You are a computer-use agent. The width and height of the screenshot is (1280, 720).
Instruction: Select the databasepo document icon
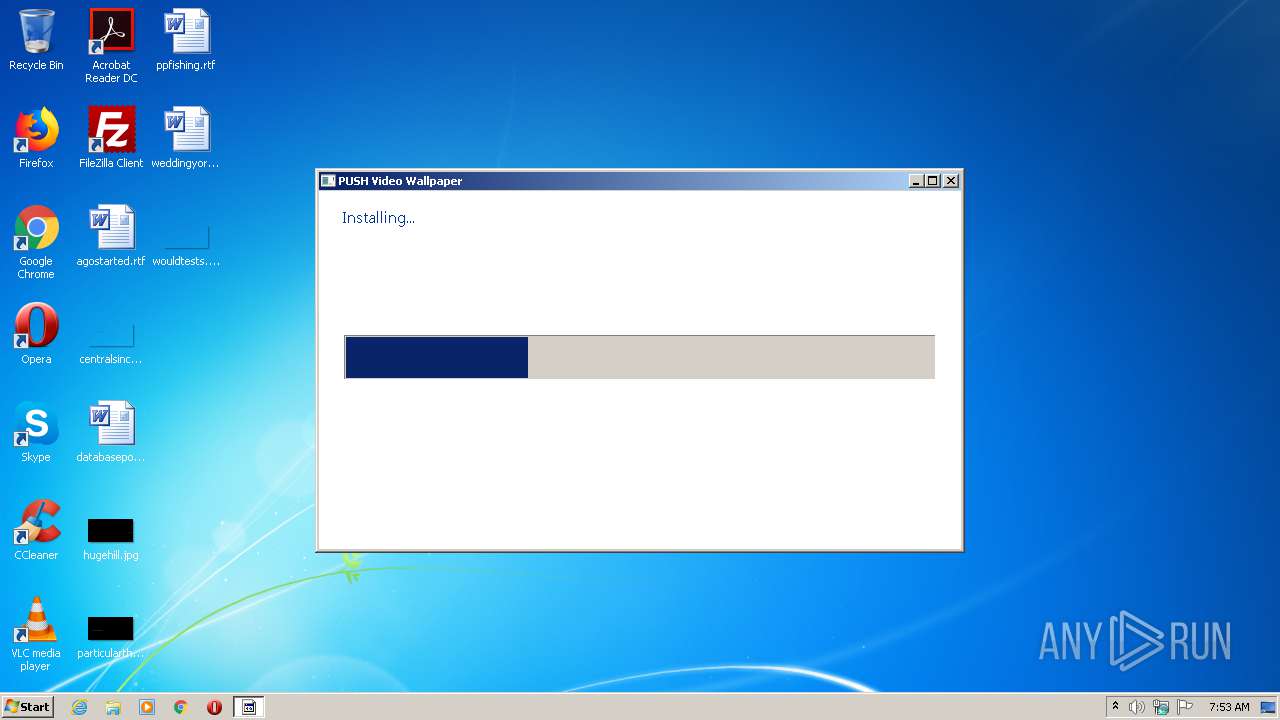pos(111,432)
